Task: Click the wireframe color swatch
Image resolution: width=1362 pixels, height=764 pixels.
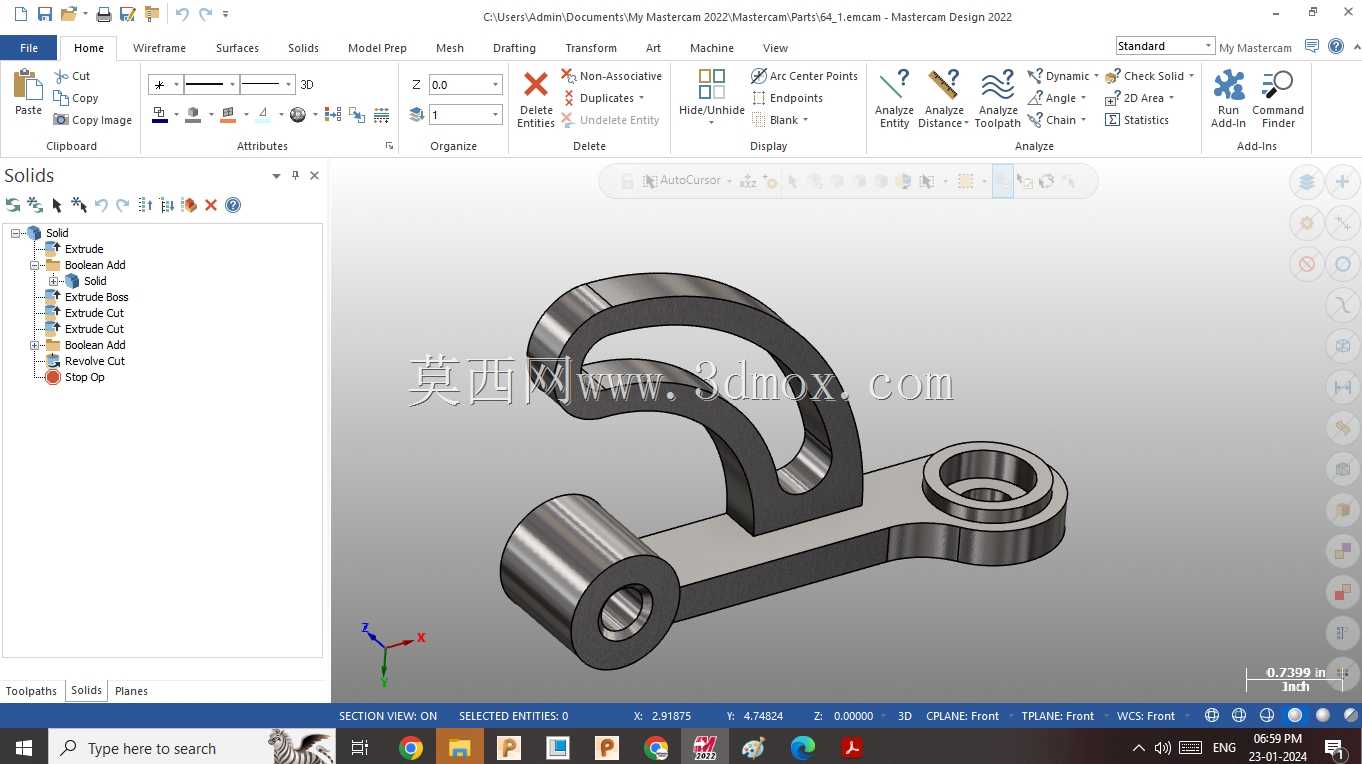Action: click(x=160, y=115)
